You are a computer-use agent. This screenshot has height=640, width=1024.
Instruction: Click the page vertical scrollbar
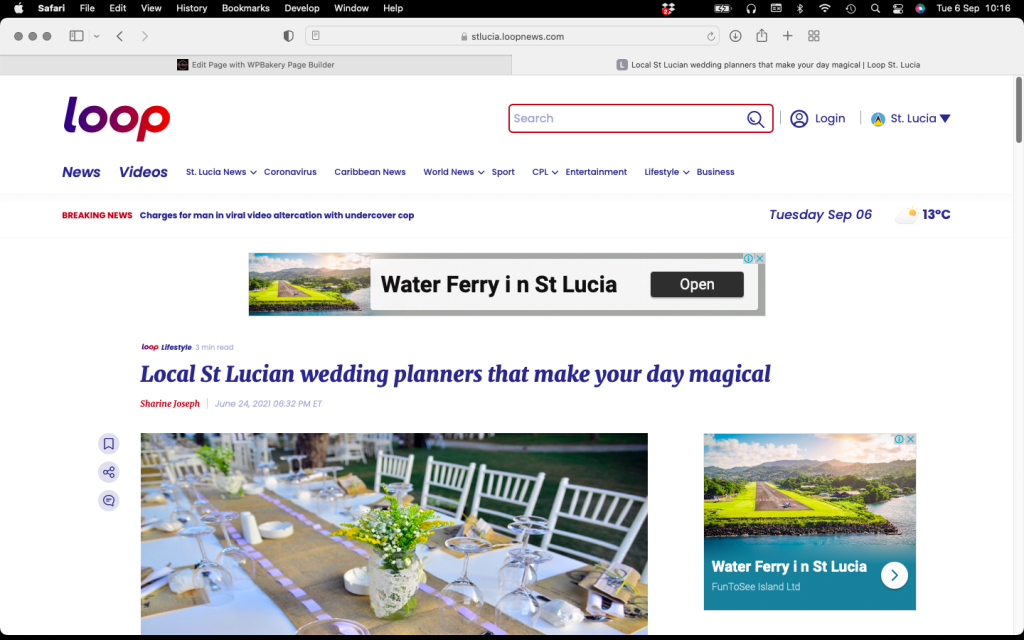click(x=1018, y=110)
